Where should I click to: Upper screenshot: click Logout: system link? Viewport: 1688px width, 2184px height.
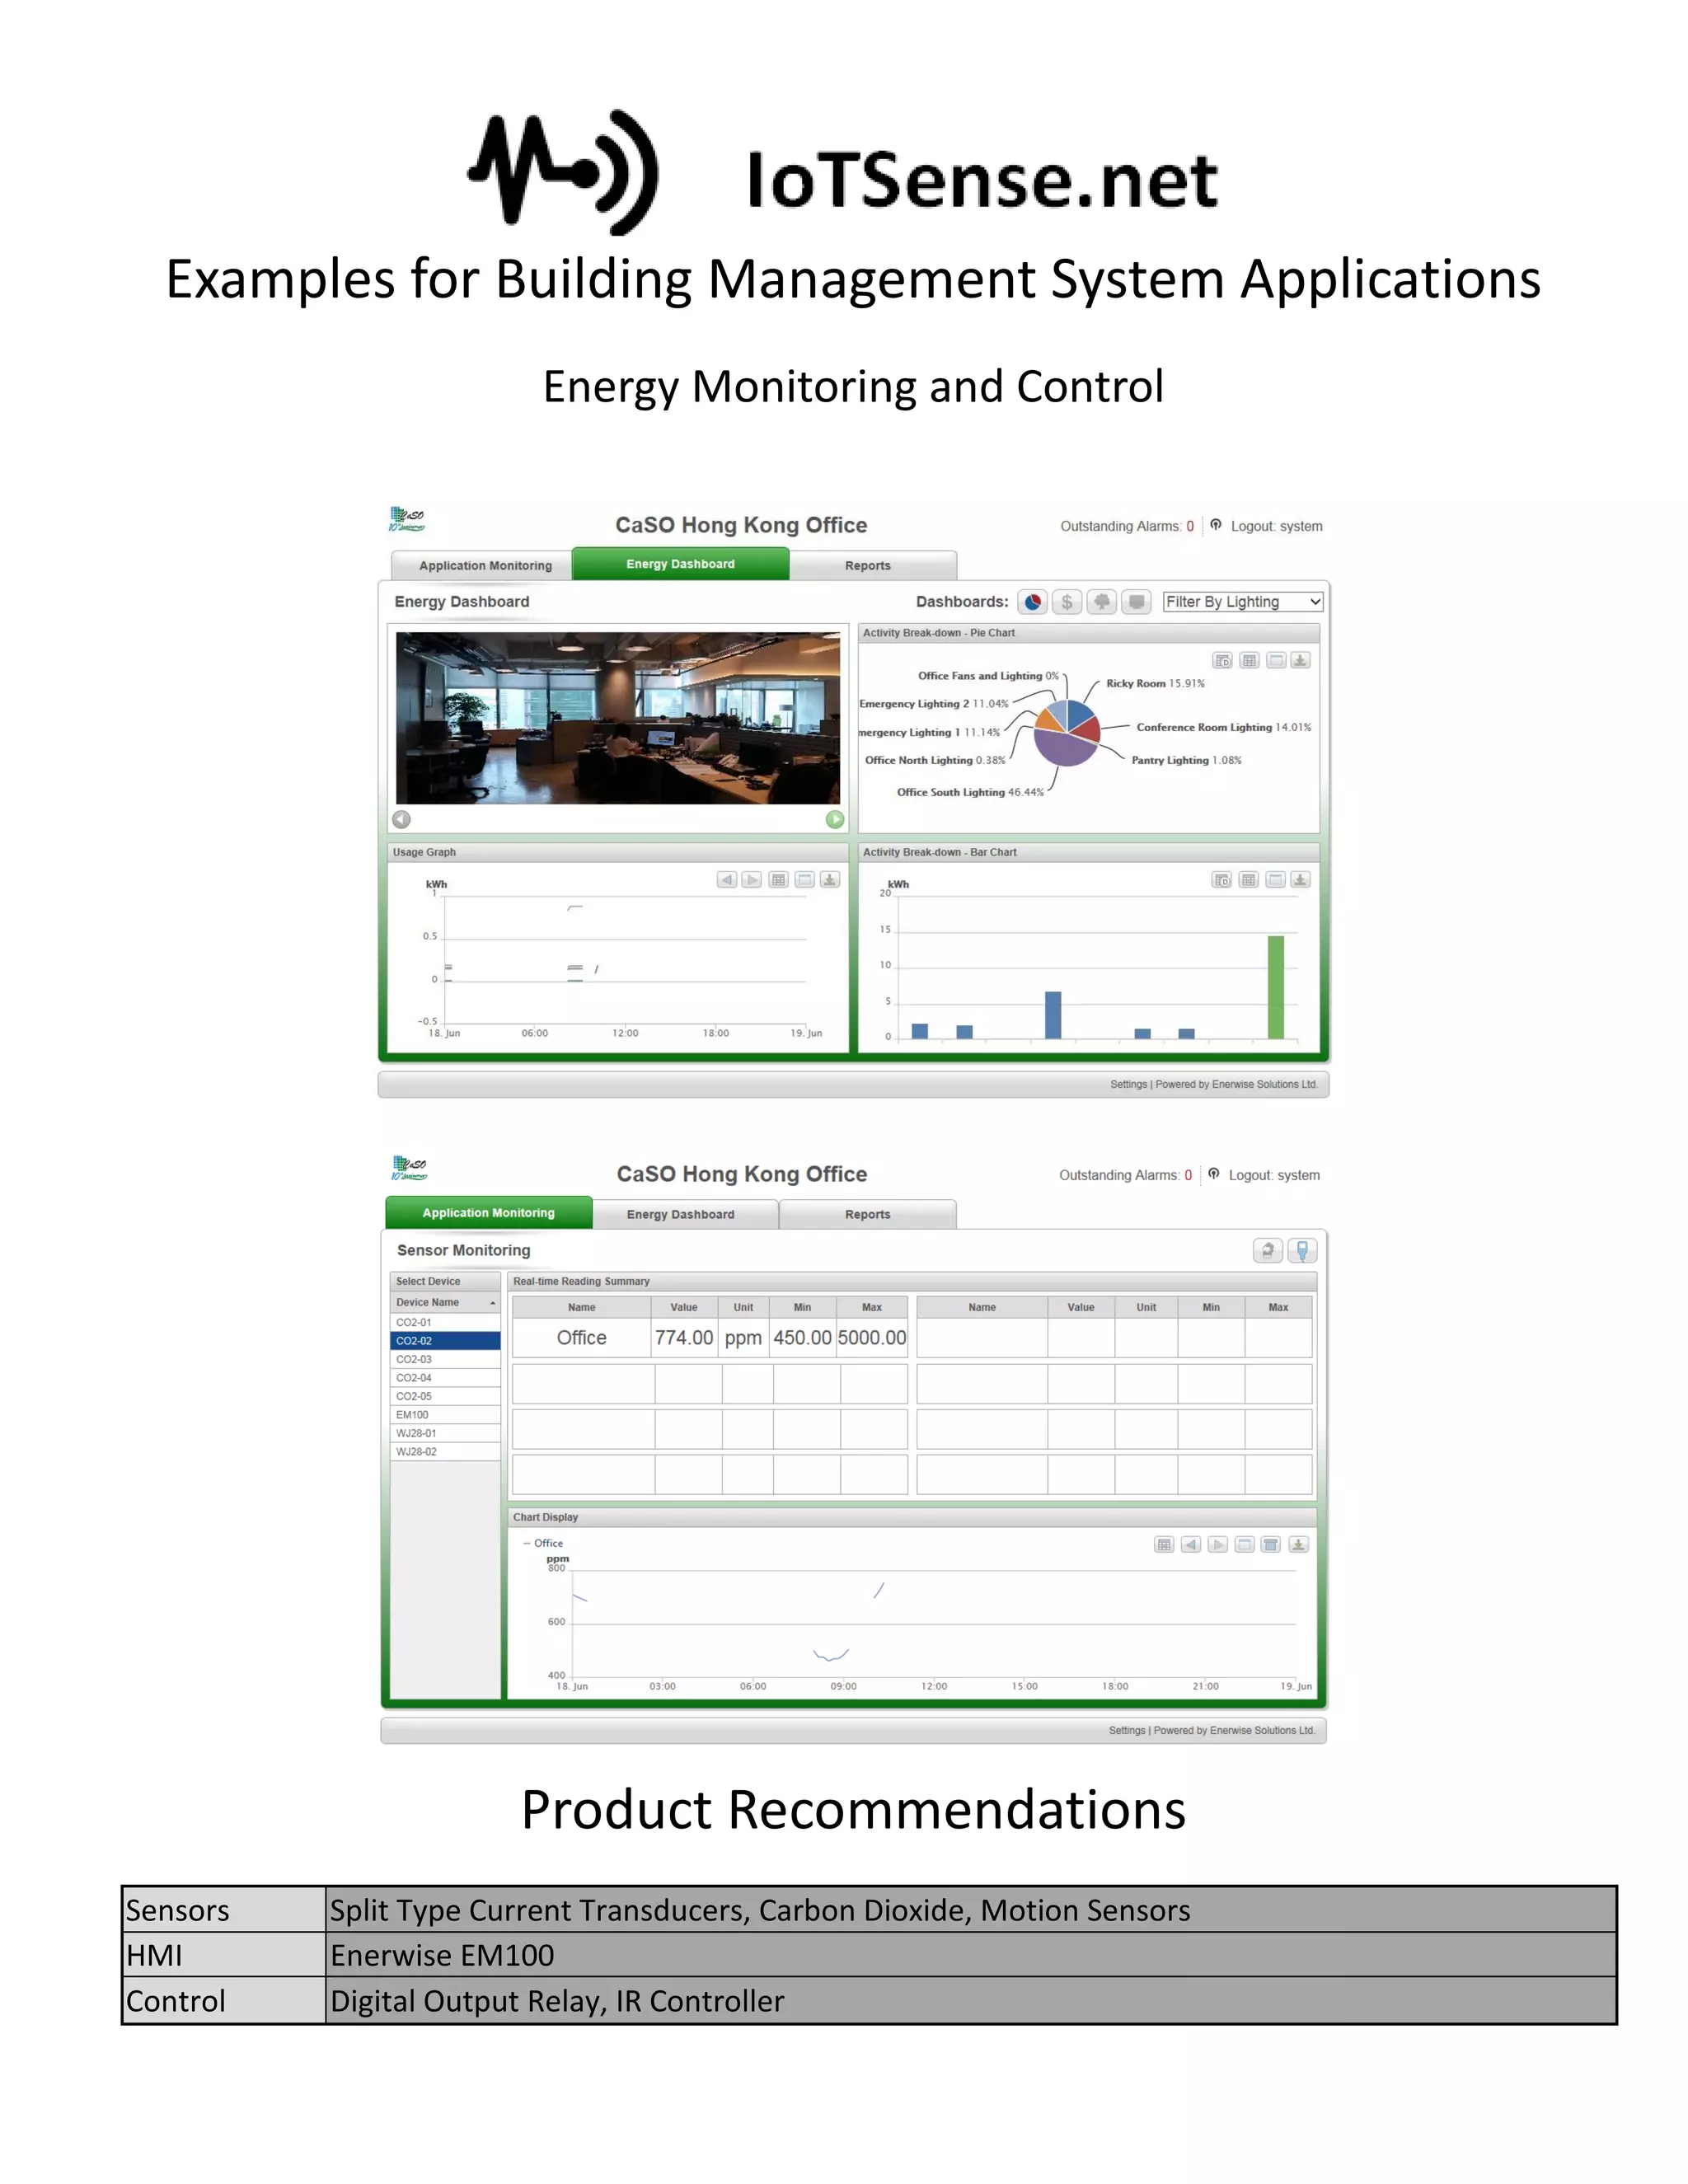pos(1276,526)
